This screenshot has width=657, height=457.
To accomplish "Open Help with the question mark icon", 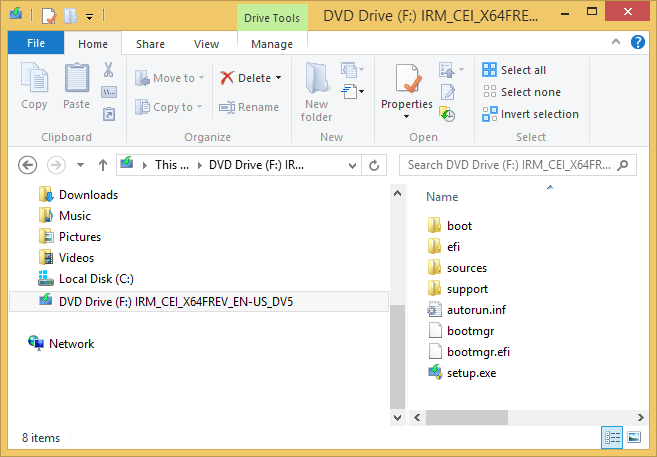I will [638, 42].
